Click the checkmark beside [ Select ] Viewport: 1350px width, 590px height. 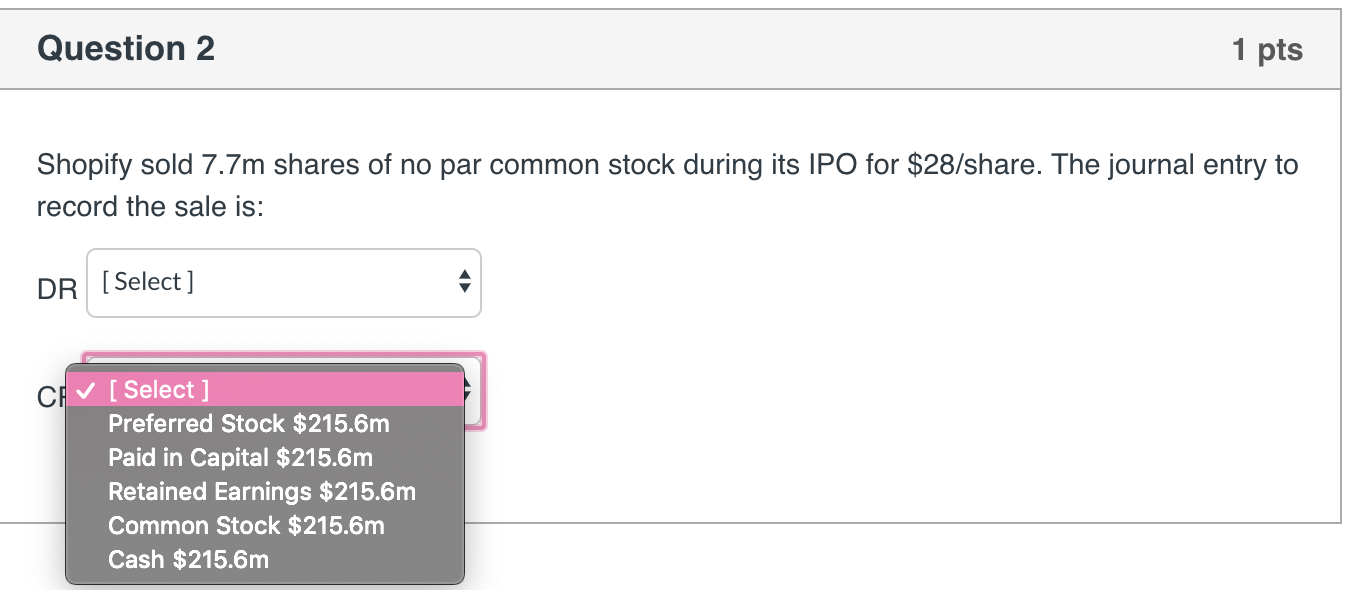pyautogui.click(x=86, y=390)
